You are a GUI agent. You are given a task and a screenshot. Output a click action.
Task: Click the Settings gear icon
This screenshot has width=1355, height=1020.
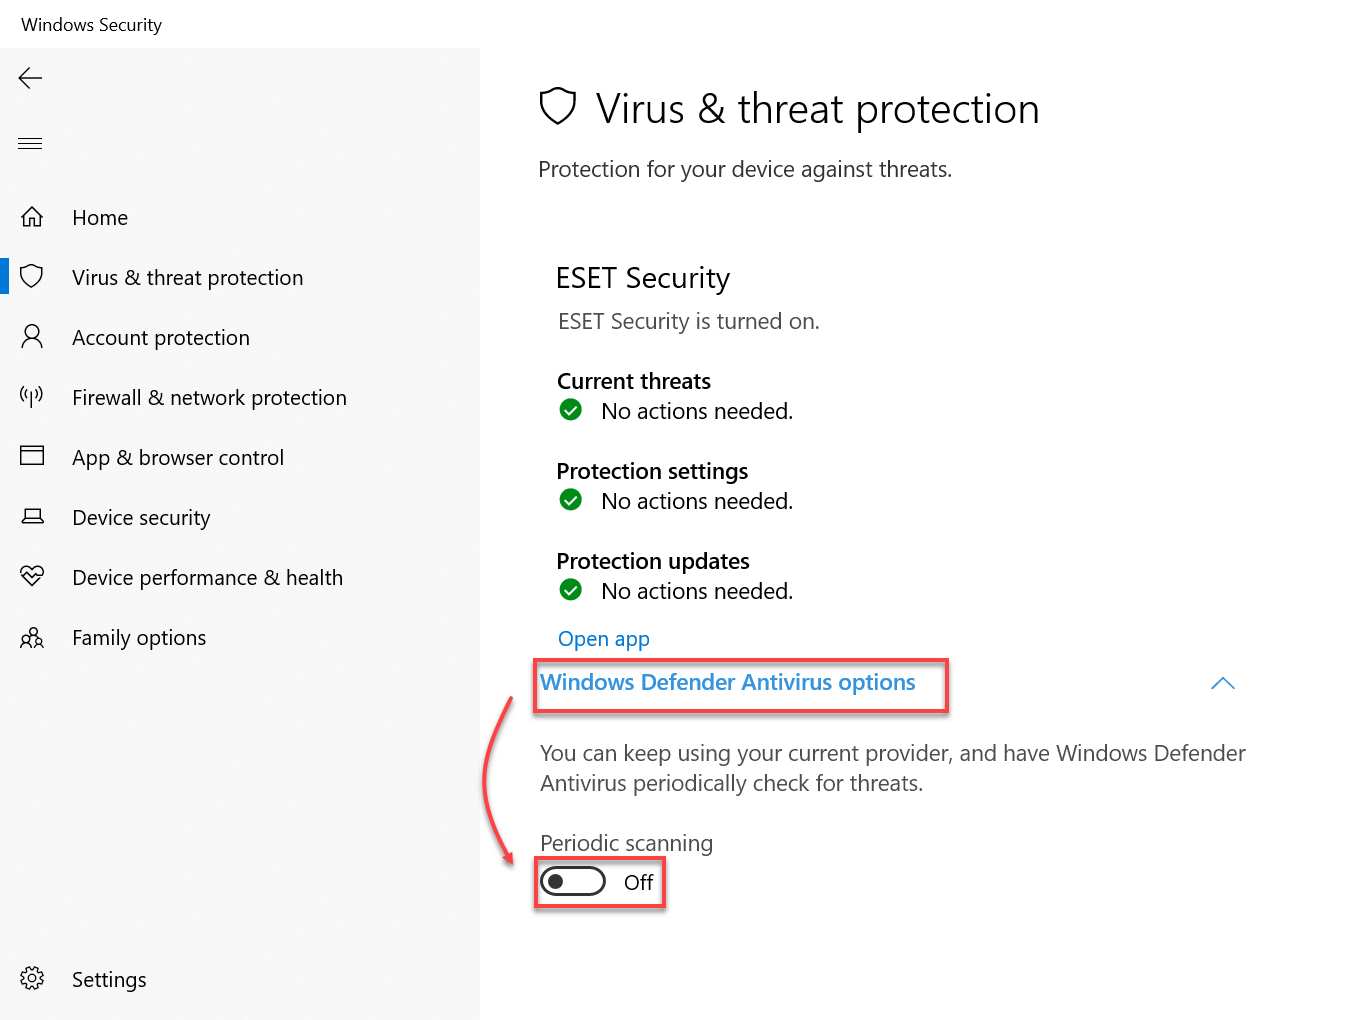pyautogui.click(x=32, y=978)
